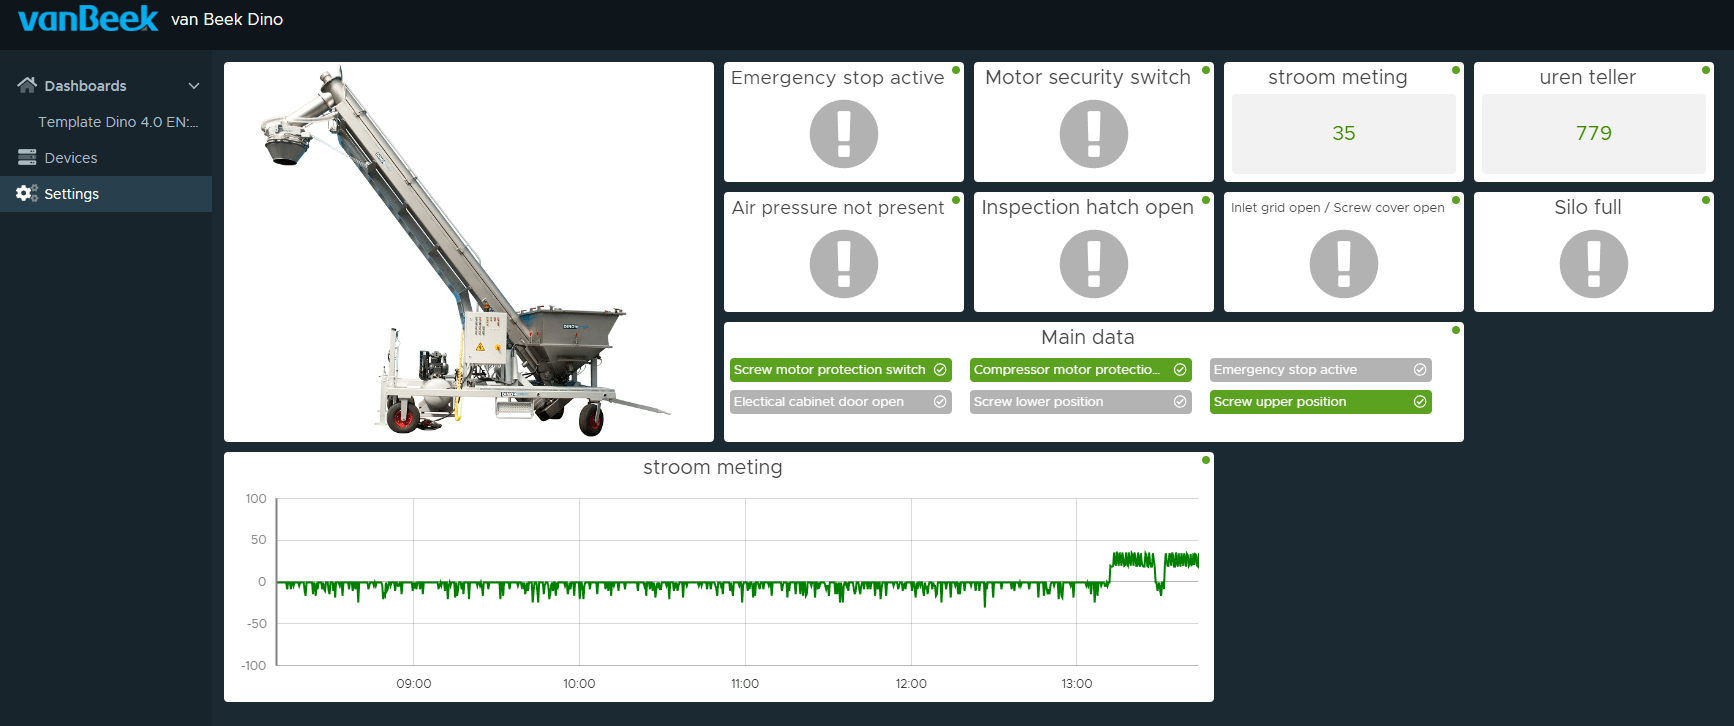Open the Settings menu item
Screen dimensions: 1734x726
pyautogui.click(x=72, y=194)
